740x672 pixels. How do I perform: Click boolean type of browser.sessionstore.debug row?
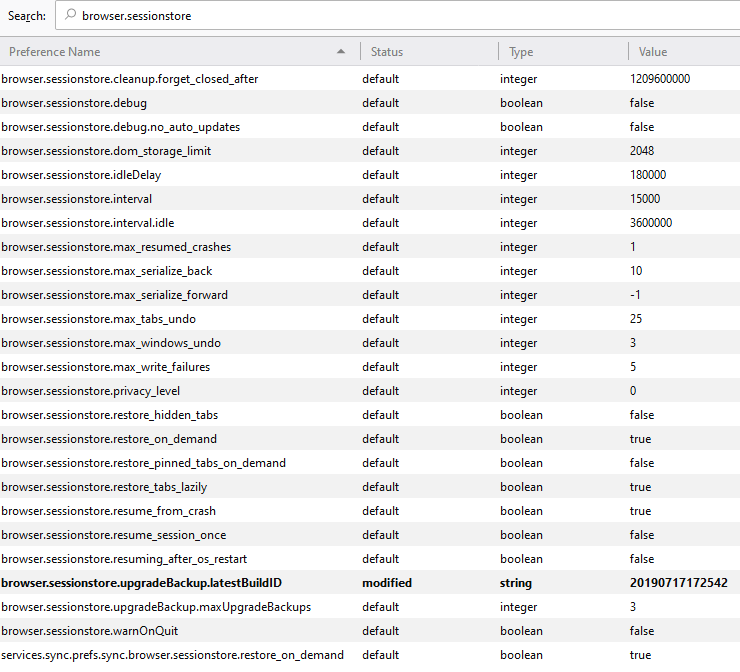(x=521, y=103)
